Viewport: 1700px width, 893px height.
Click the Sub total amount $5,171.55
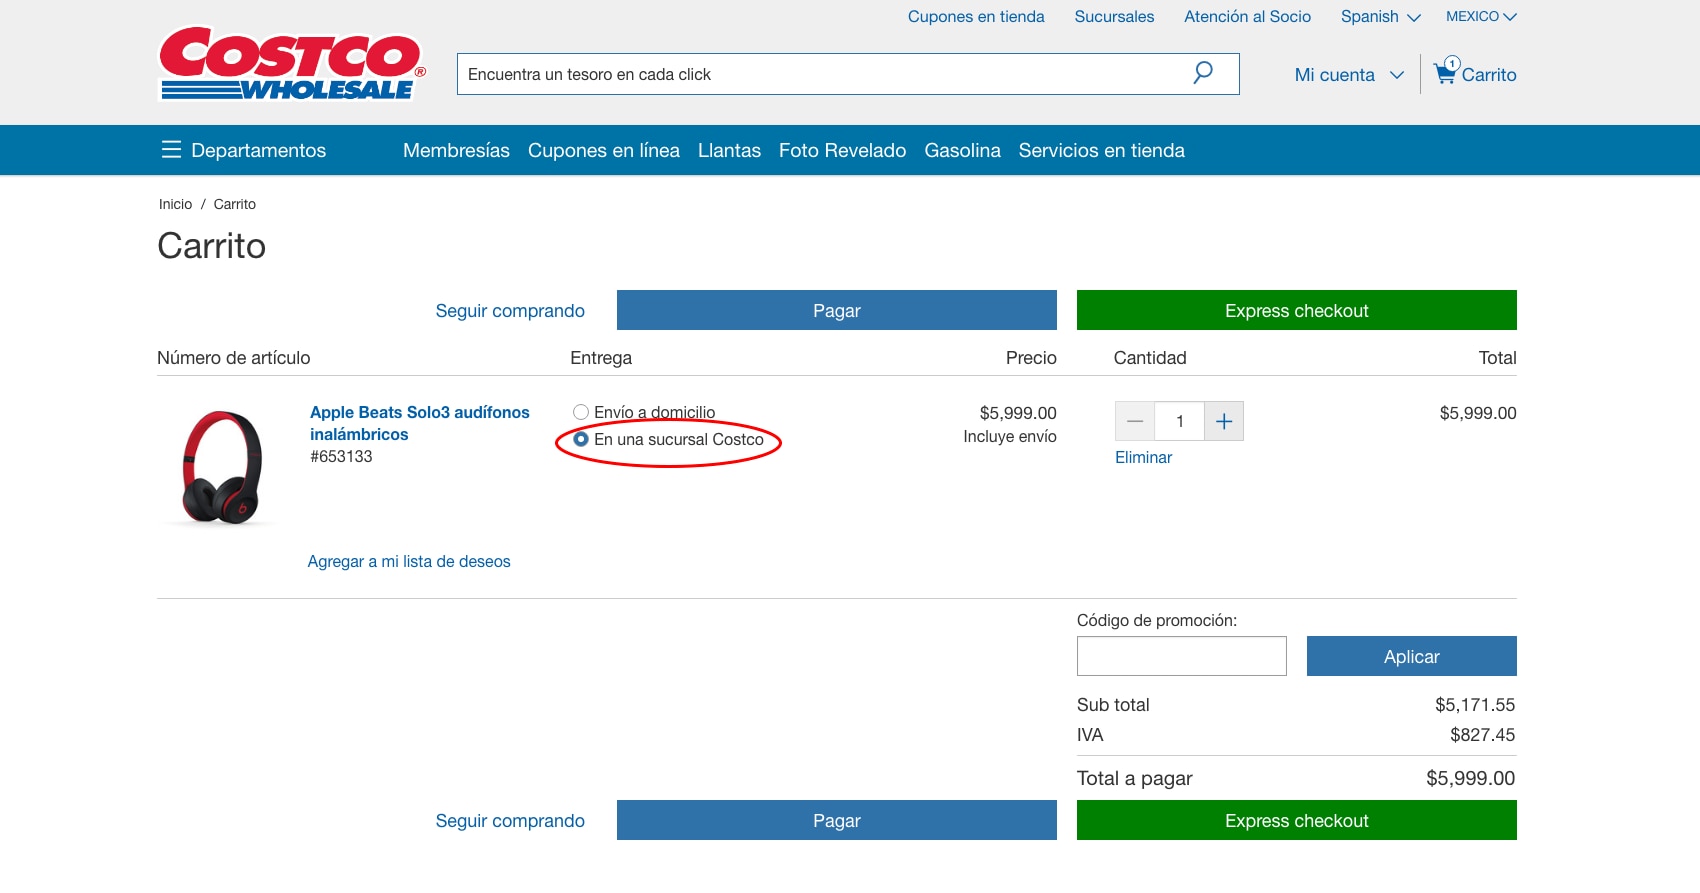tap(1475, 705)
